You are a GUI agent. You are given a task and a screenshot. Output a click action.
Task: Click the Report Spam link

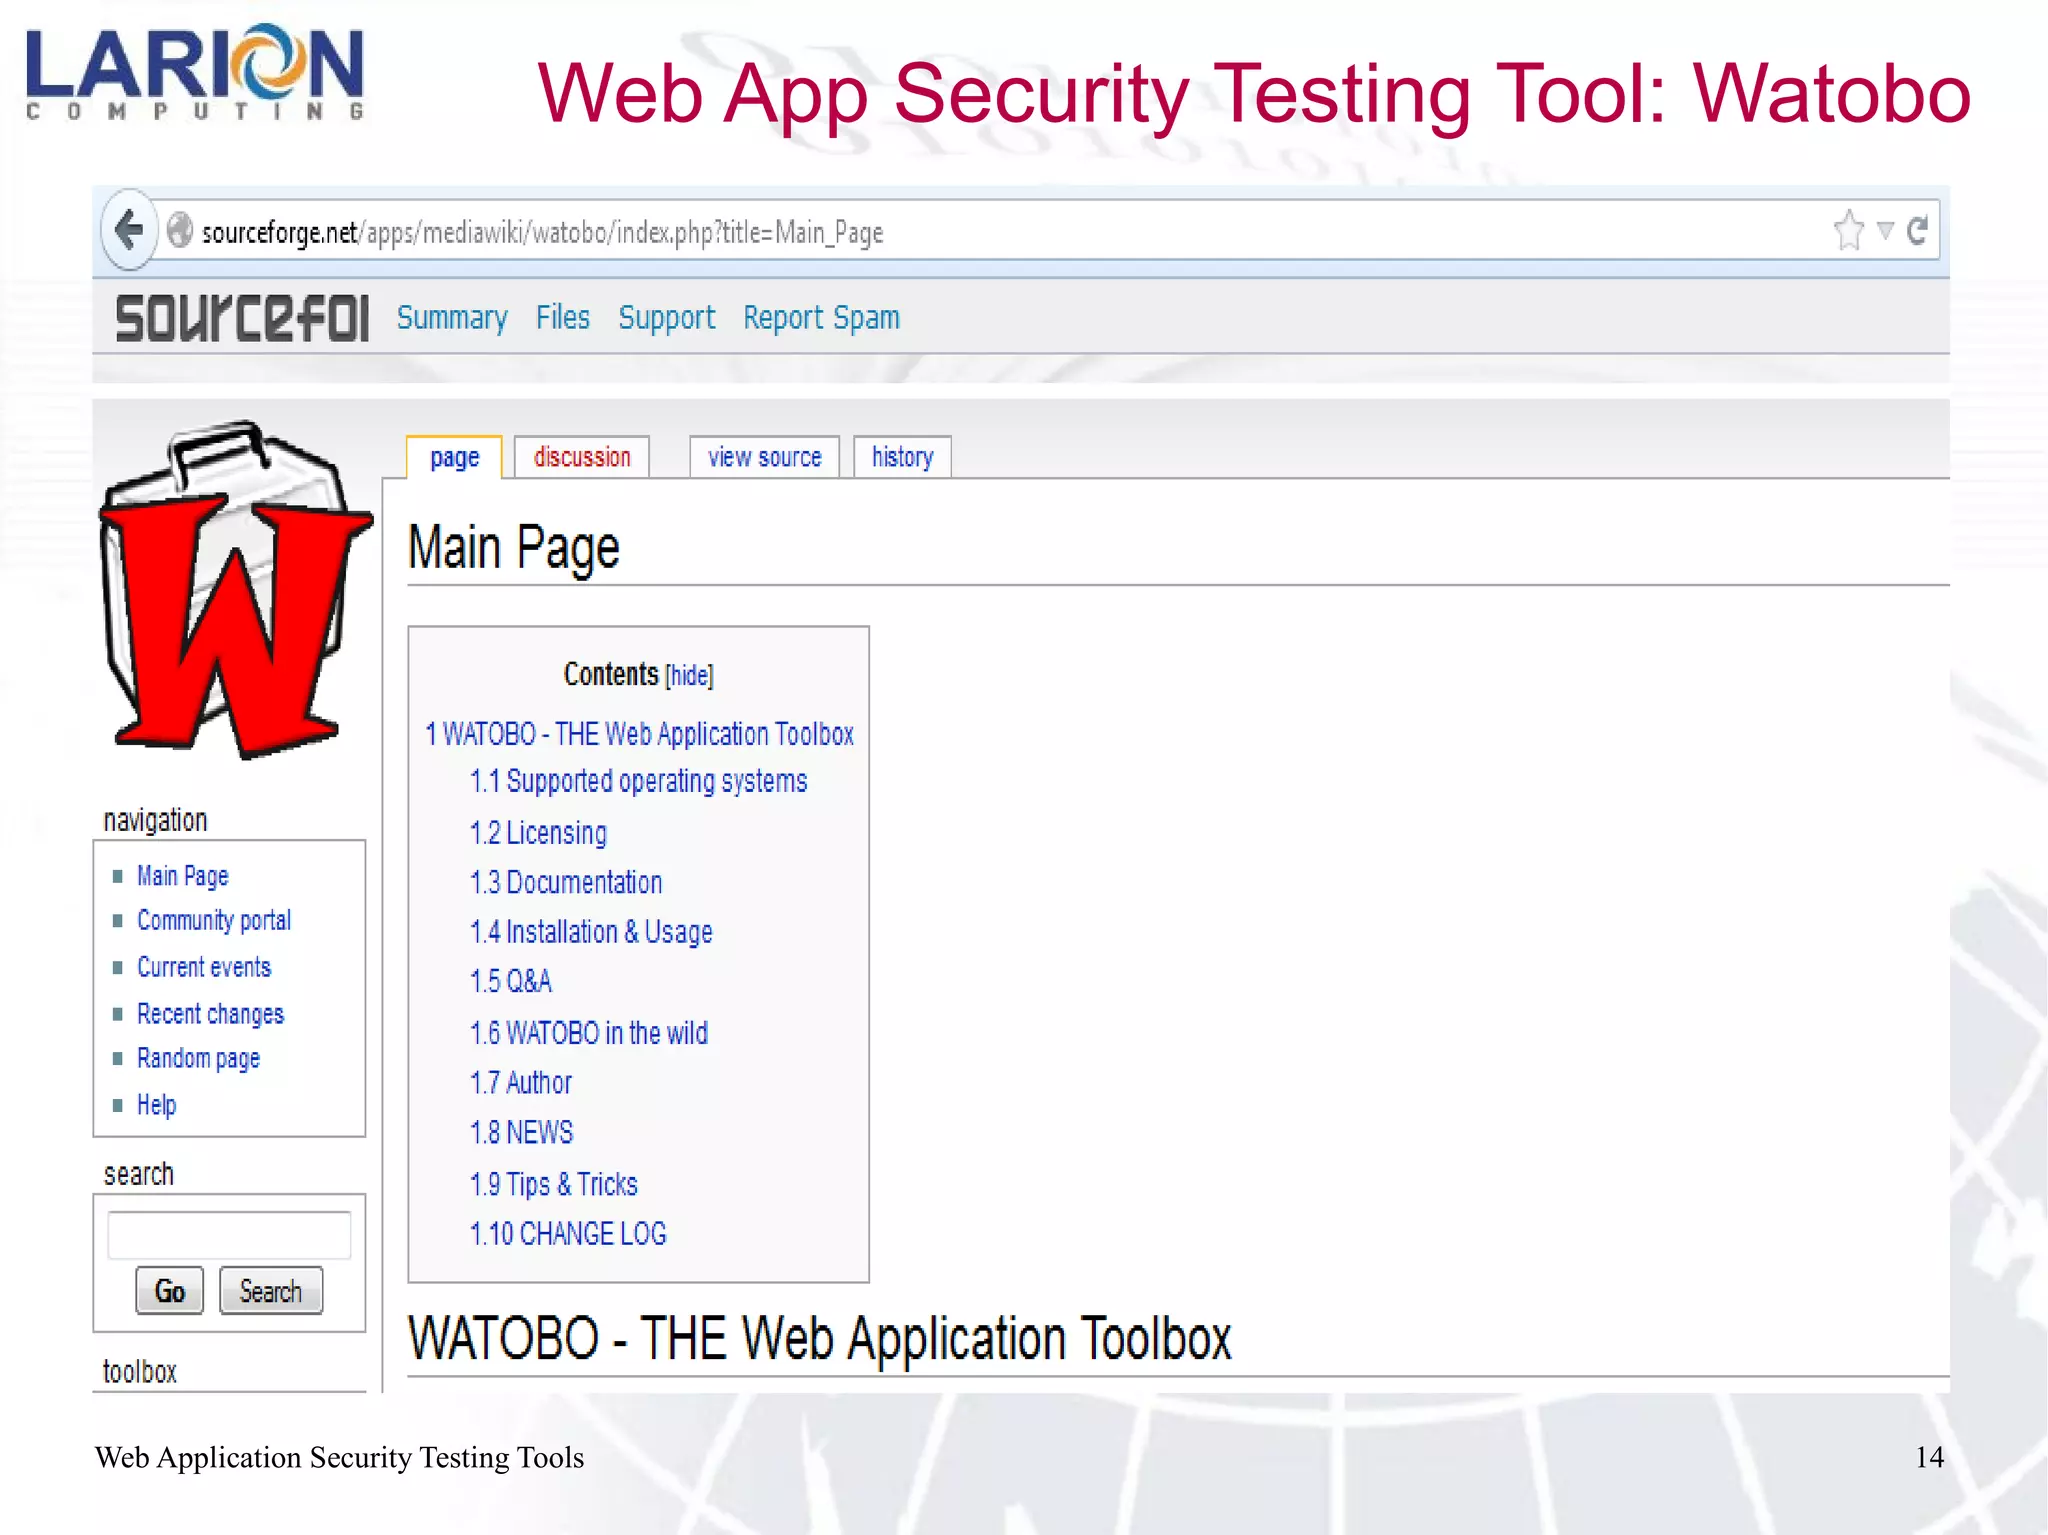pos(821,318)
